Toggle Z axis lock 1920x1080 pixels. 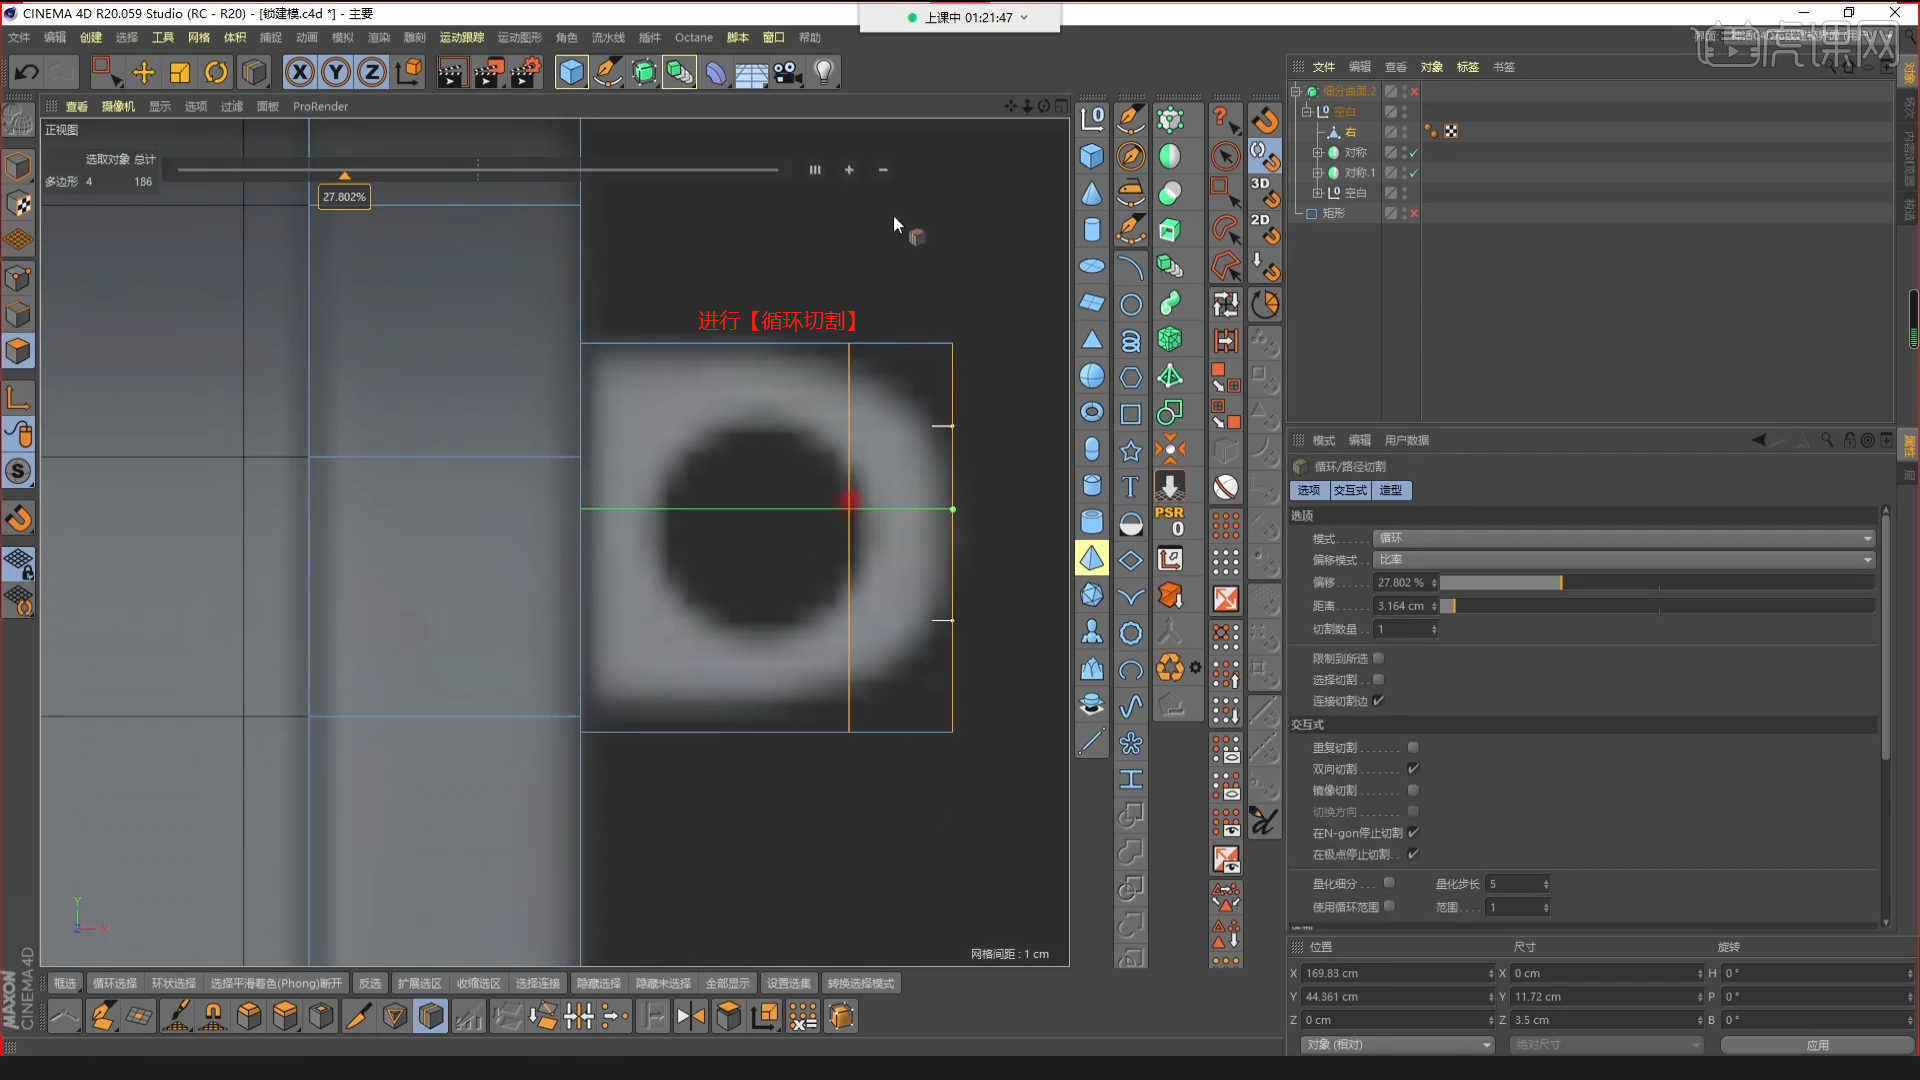click(x=372, y=72)
